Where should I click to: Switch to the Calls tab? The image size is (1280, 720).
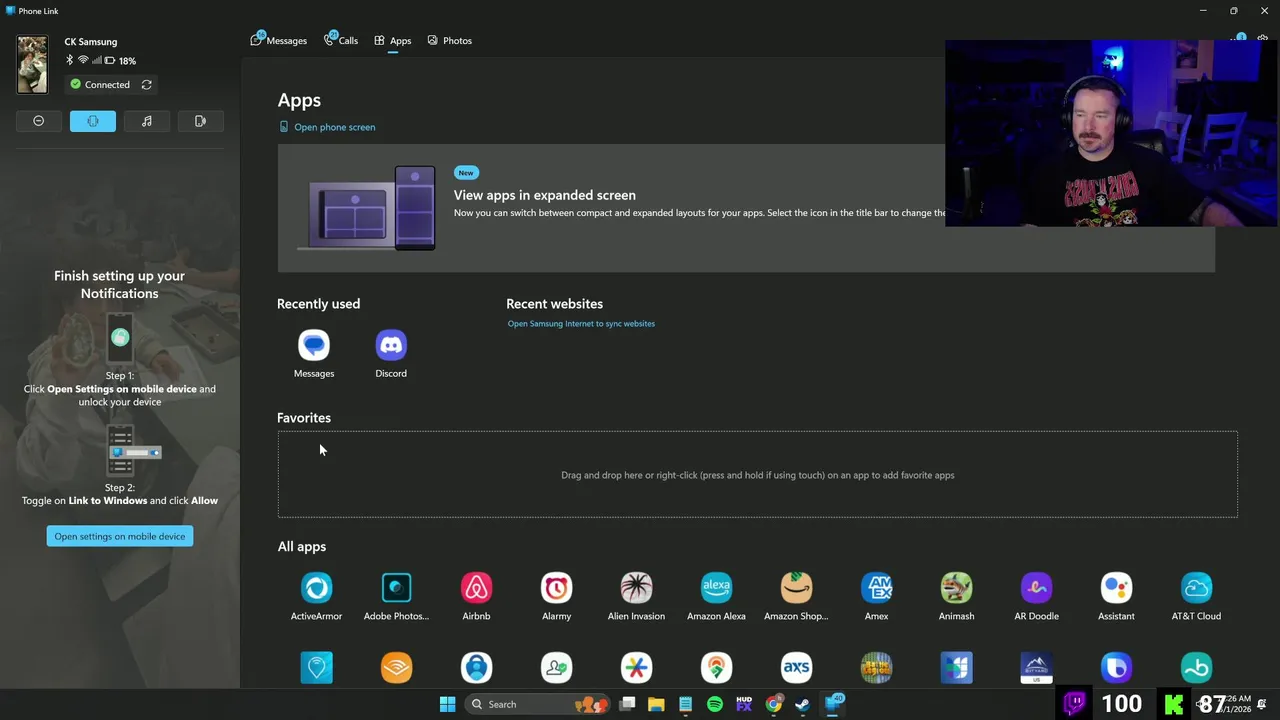341,41
